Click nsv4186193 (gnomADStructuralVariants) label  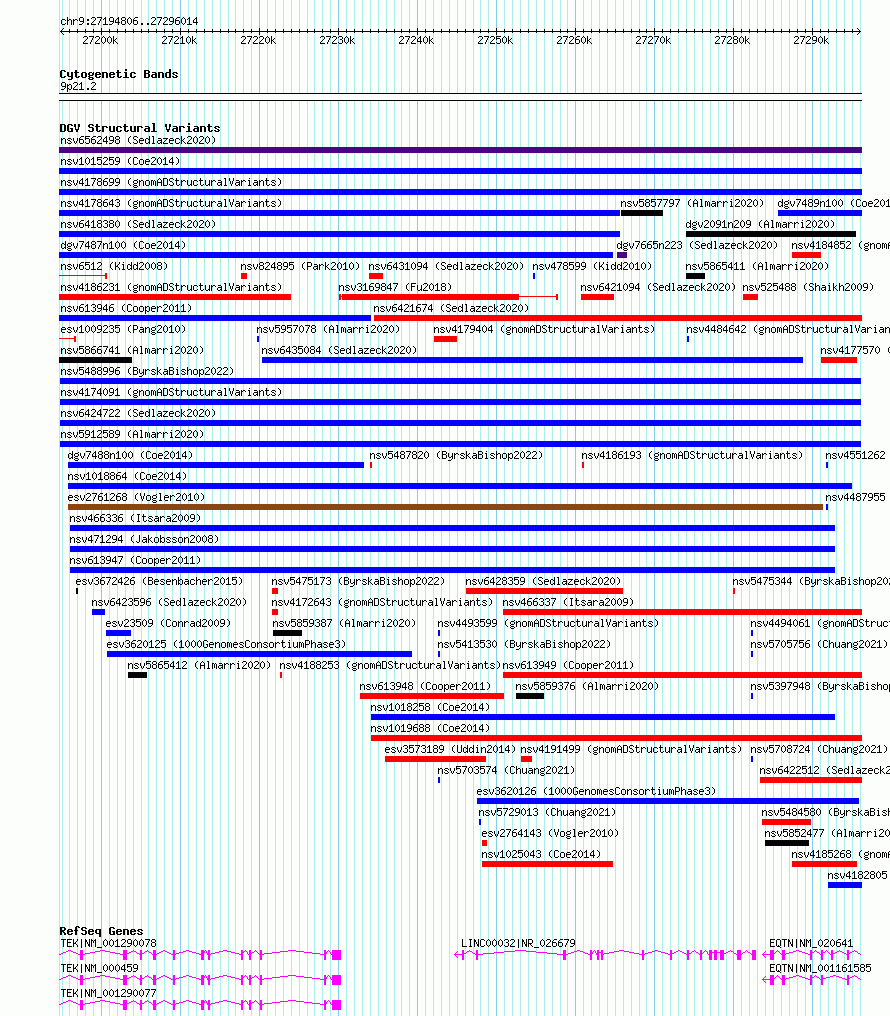pyautogui.click(x=692, y=456)
